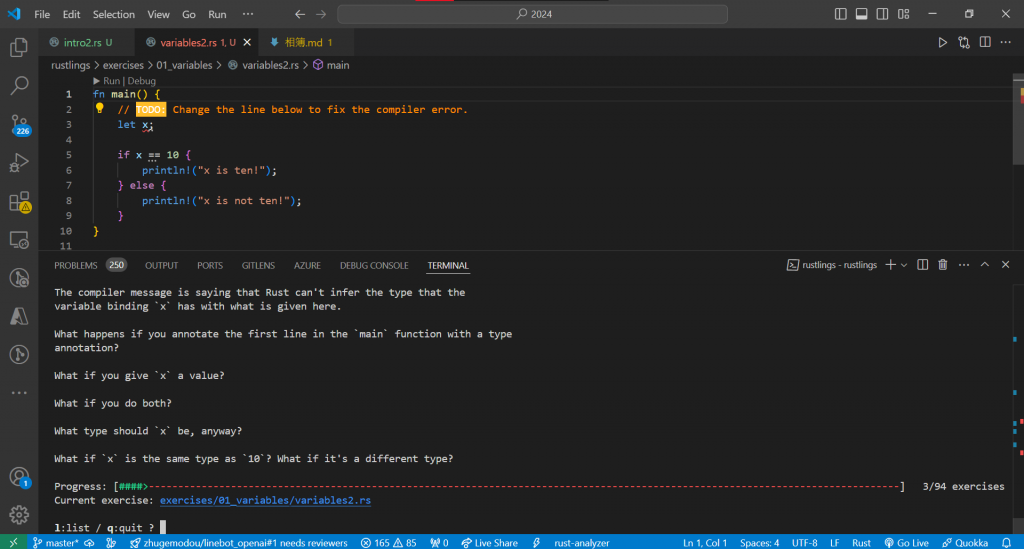Image resolution: width=1024 pixels, height=549 pixels.
Task: Switch to PROBLEMS panel tab
Action: point(76,265)
